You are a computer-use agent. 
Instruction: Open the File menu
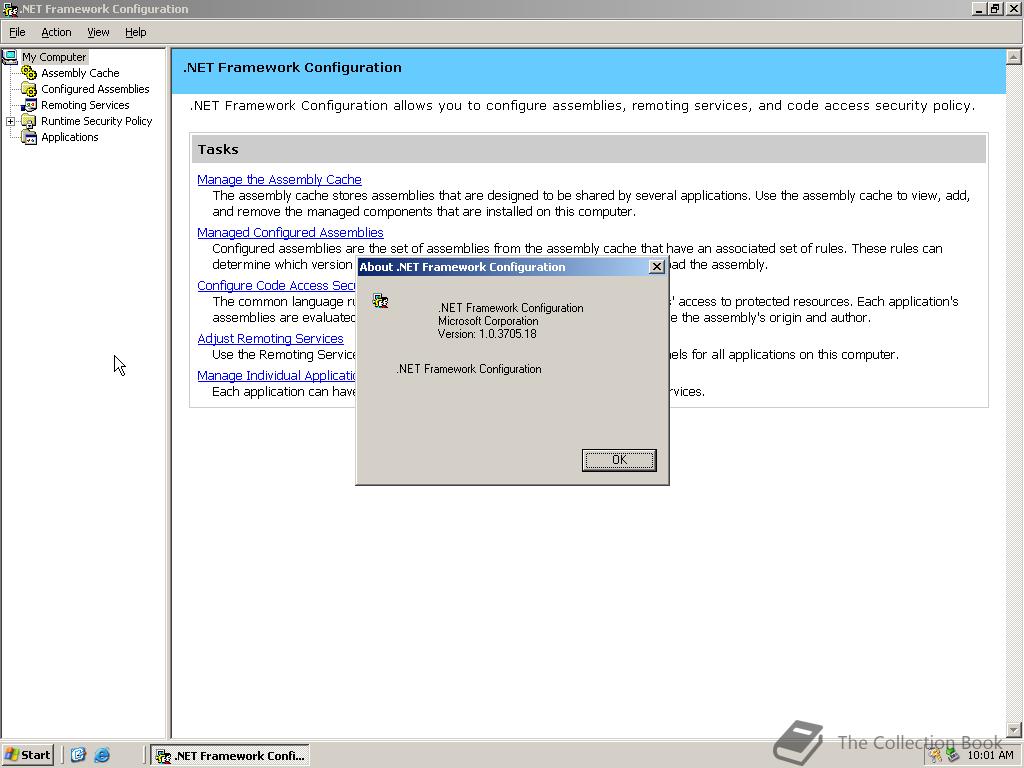click(17, 32)
